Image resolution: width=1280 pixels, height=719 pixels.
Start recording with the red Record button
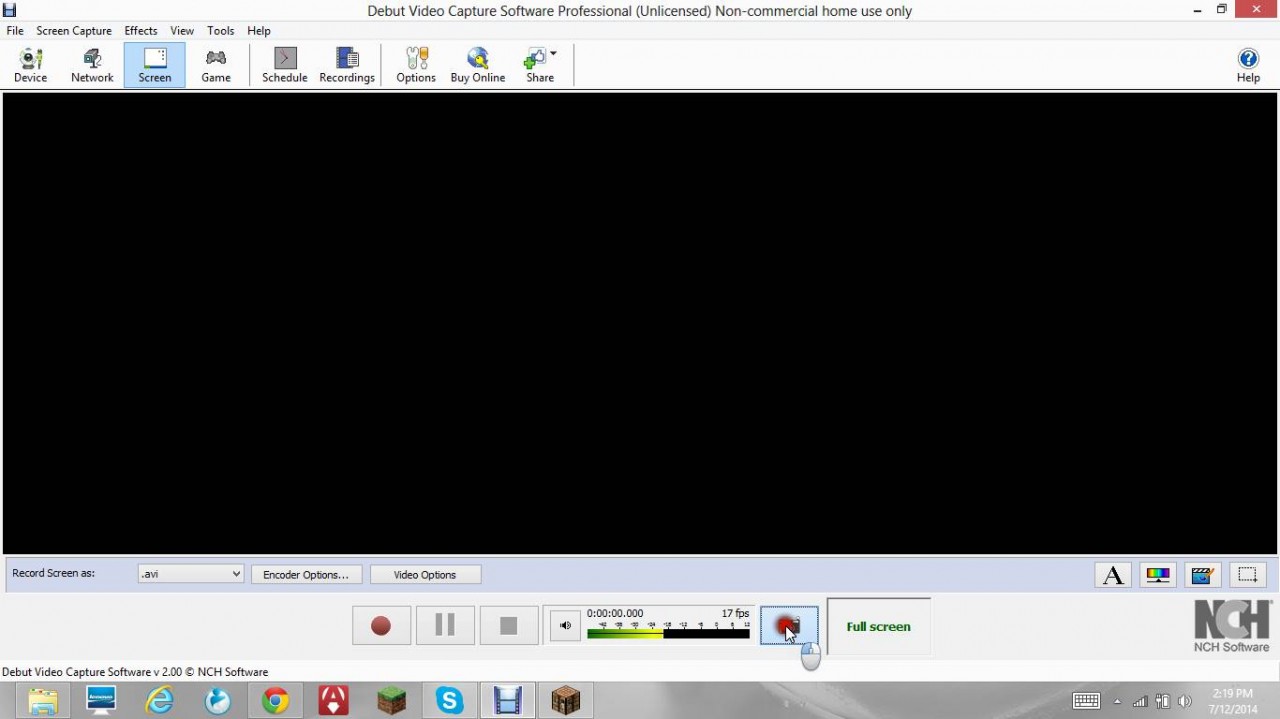click(381, 626)
